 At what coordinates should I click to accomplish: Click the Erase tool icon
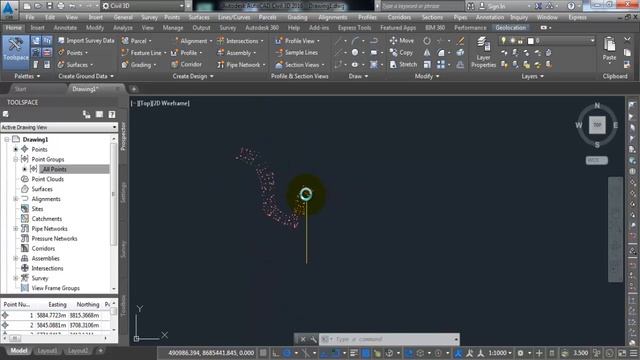(x=460, y=40)
